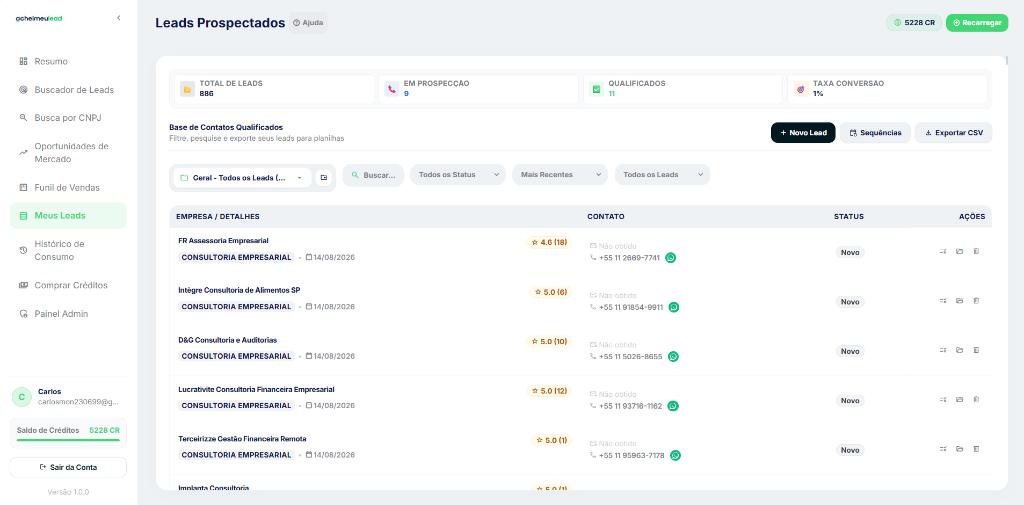1024x505 pixels.
Task: Open WhatsApp chat for Intègre Consultoria de Alimentos
Action: click(674, 307)
